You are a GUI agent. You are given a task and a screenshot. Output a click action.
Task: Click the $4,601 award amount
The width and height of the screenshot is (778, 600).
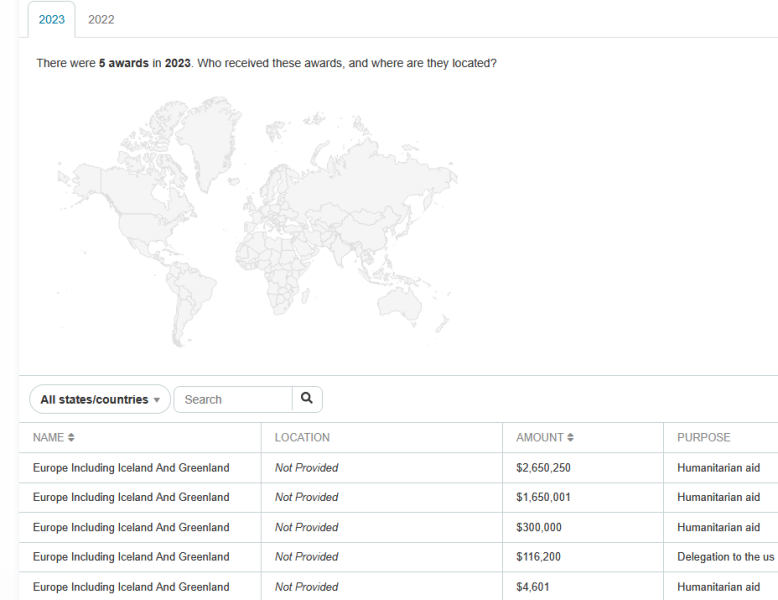[x=533, y=587]
